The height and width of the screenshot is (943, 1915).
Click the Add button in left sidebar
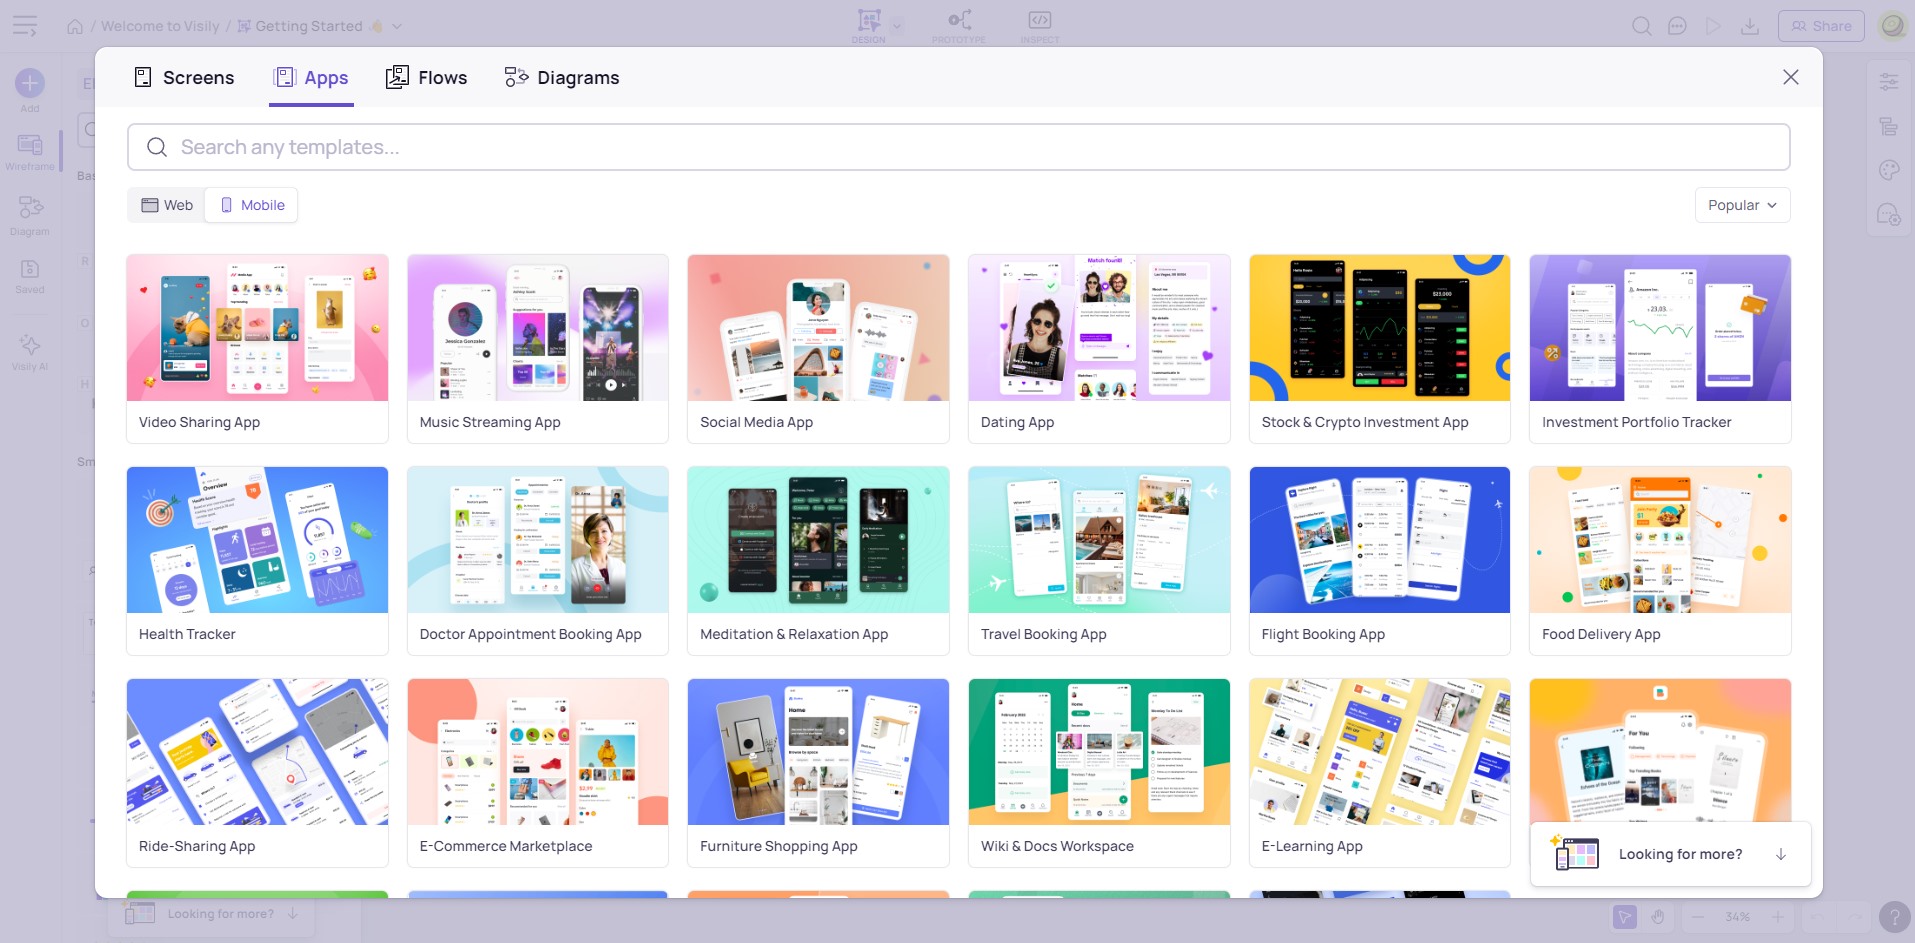30,90
